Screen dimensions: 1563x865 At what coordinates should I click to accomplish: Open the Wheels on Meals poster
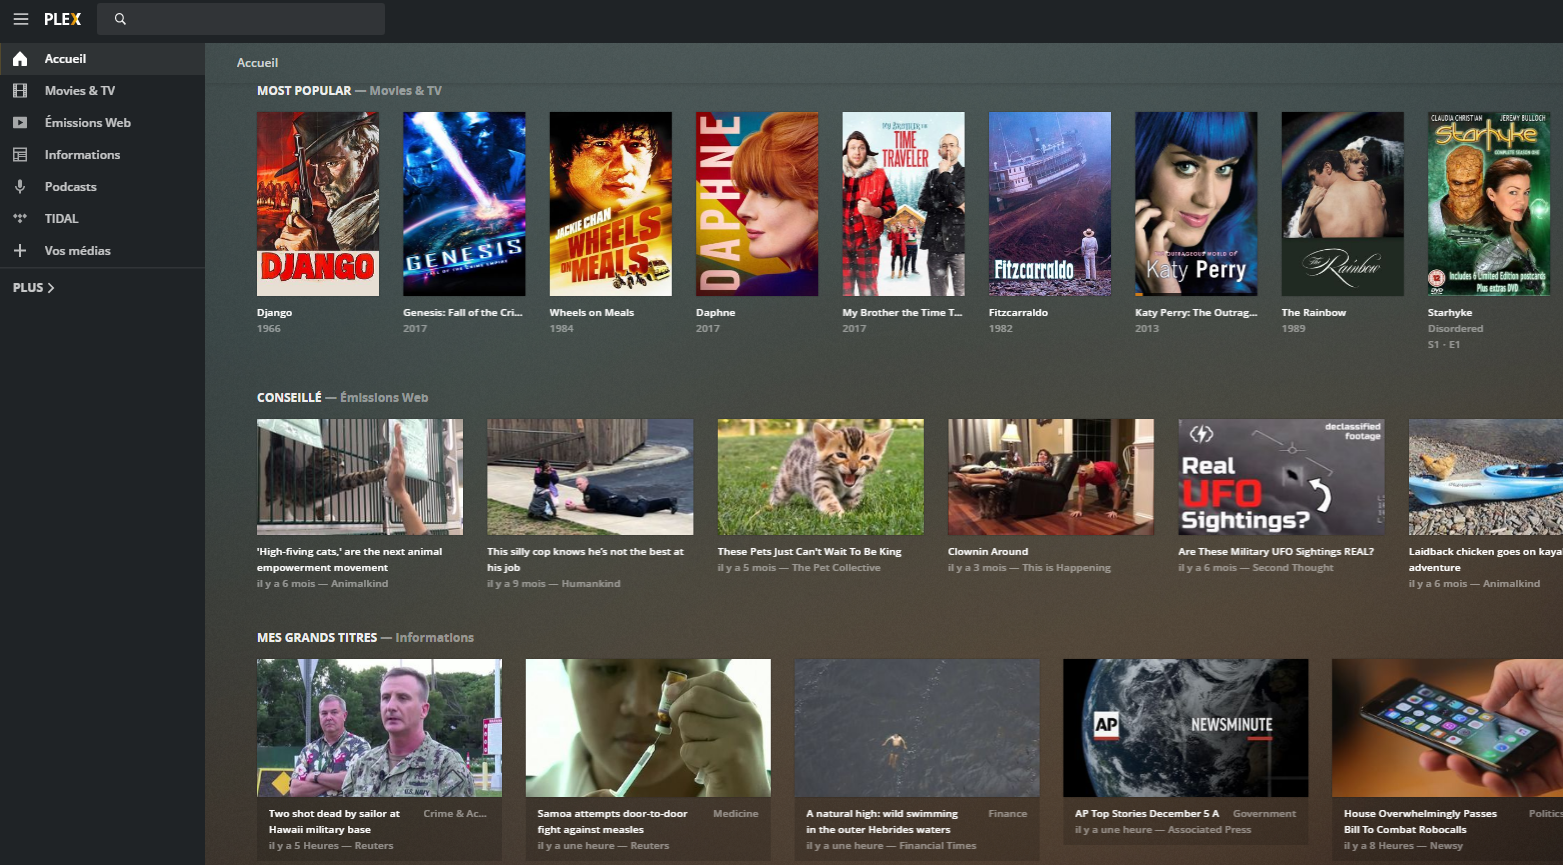point(610,204)
